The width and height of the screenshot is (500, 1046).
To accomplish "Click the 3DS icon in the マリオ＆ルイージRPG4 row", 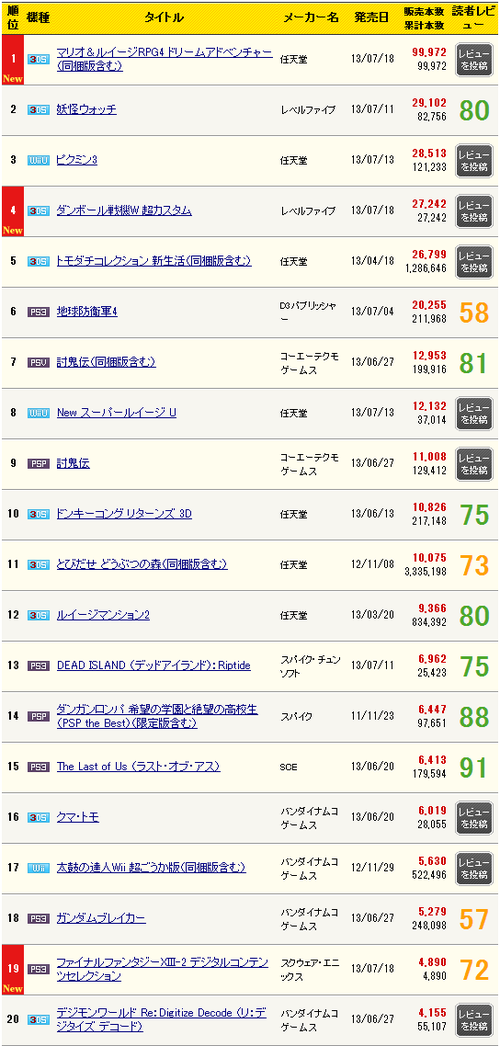I will click(38, 59).
